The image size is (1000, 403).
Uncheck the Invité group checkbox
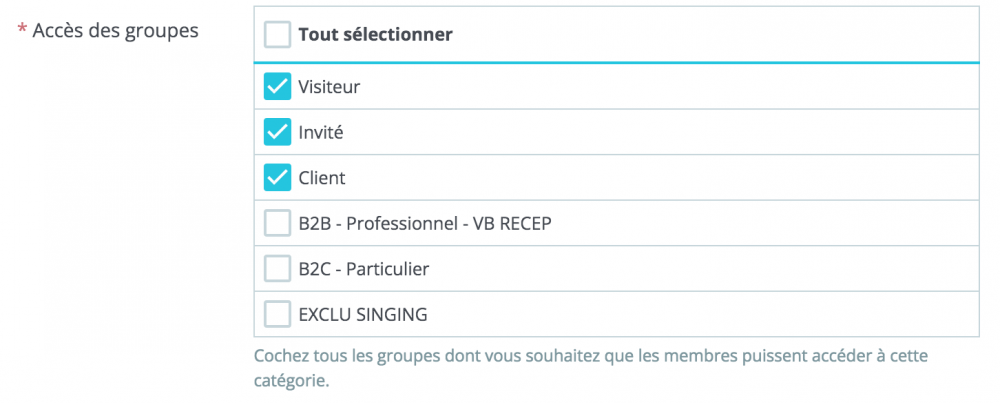pyautogui.click(x=277, y=132)
